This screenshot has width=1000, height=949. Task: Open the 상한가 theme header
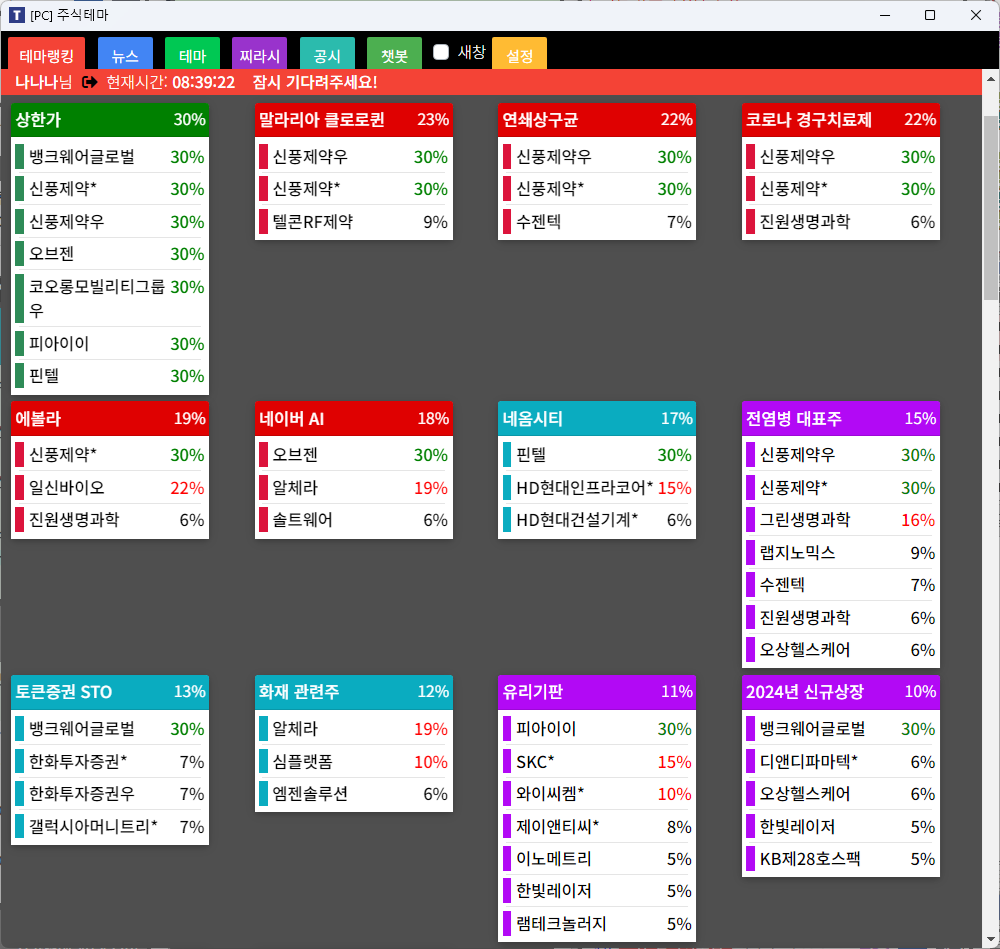(x=110, y=120)
